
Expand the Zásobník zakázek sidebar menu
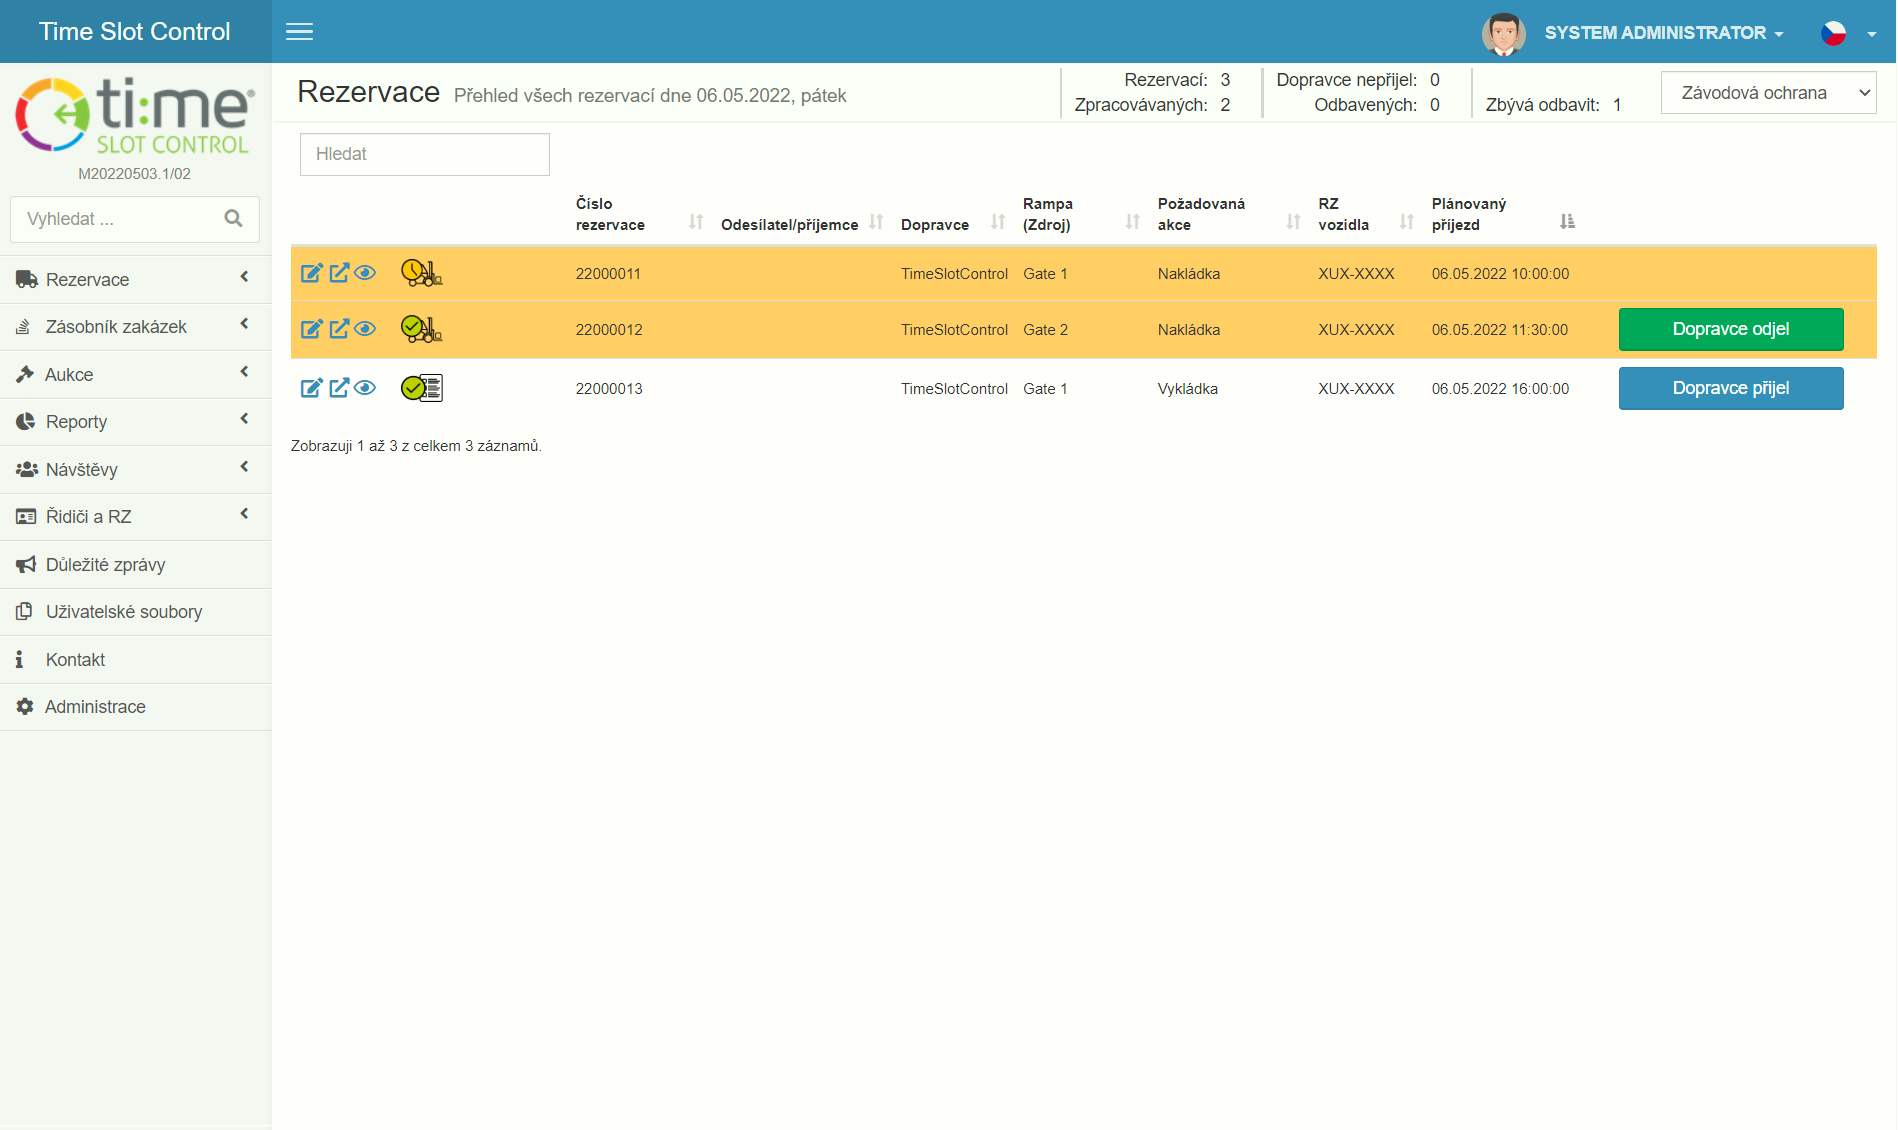[135, 327]
